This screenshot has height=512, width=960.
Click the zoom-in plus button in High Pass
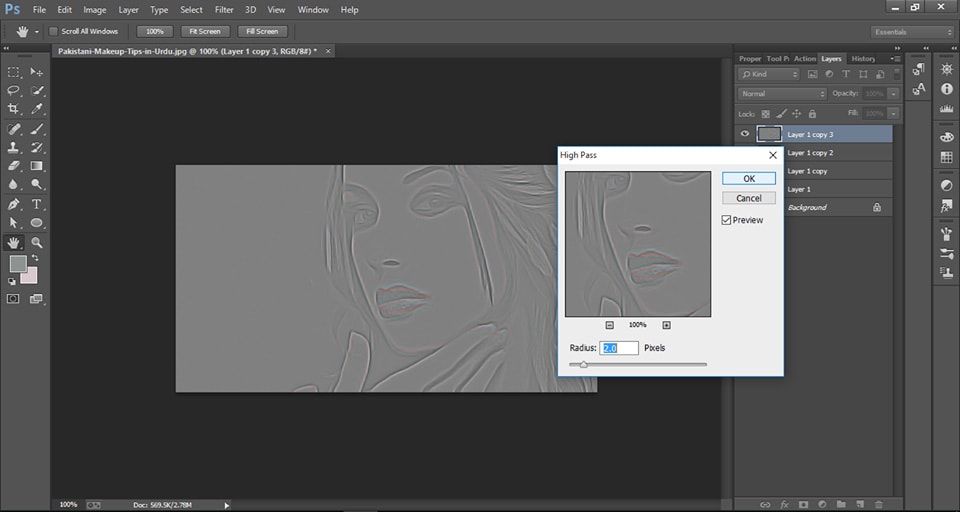click(x=666, y=325)
